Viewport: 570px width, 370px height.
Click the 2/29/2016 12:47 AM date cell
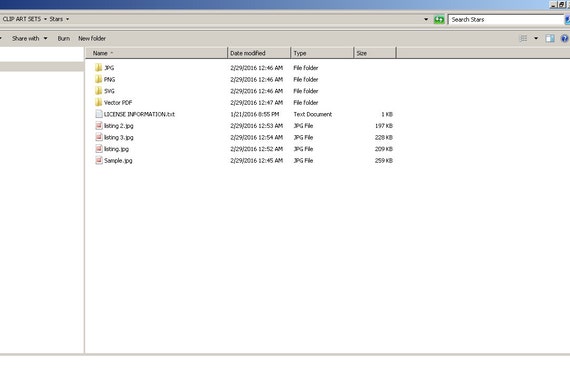click(x=257, y=102)
